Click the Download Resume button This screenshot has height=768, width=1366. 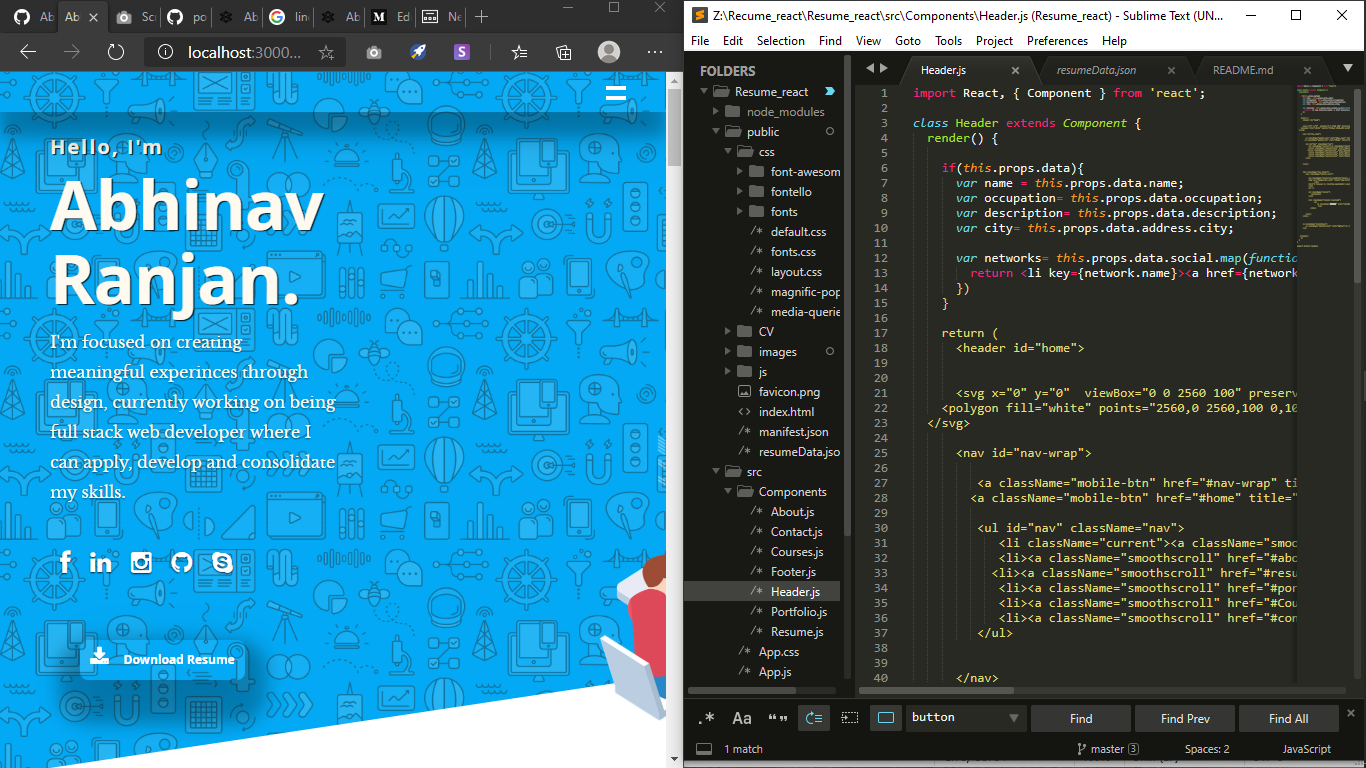tap(161, 660)
